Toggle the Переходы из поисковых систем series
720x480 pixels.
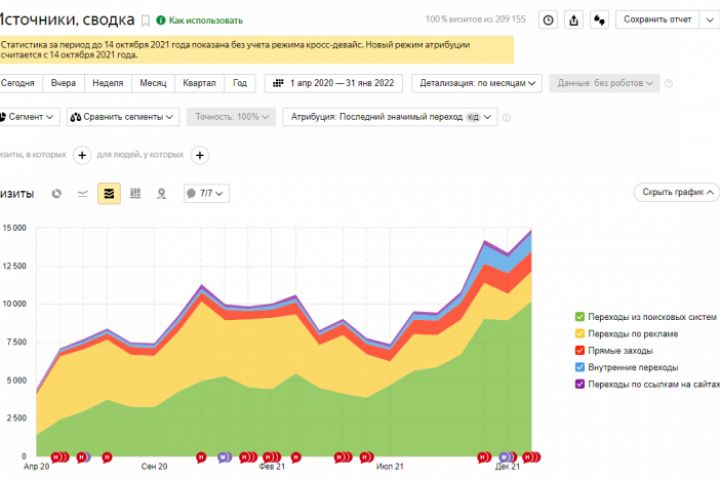coord(580,317)
